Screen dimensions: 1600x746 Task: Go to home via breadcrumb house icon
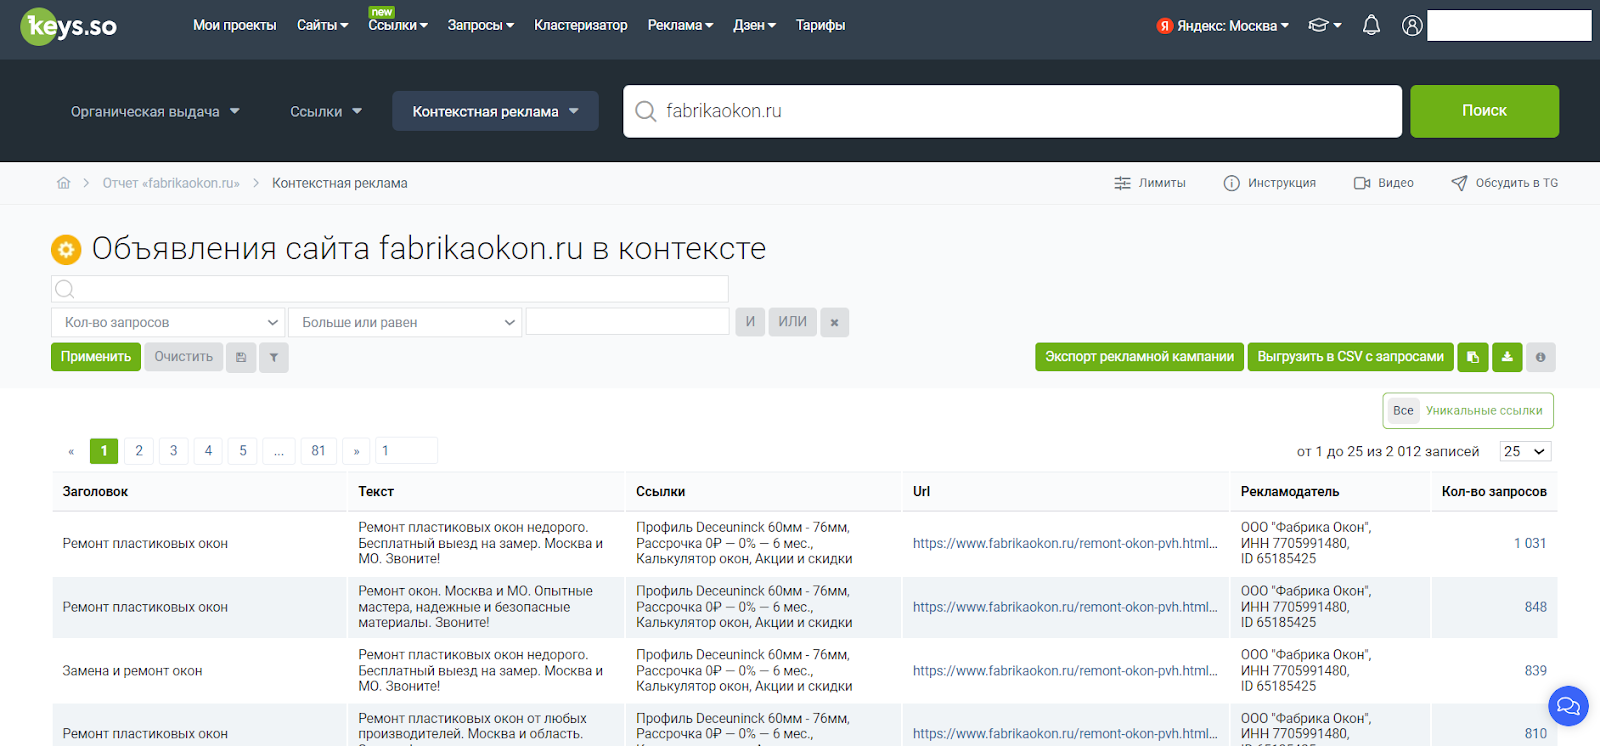point(64,183)
